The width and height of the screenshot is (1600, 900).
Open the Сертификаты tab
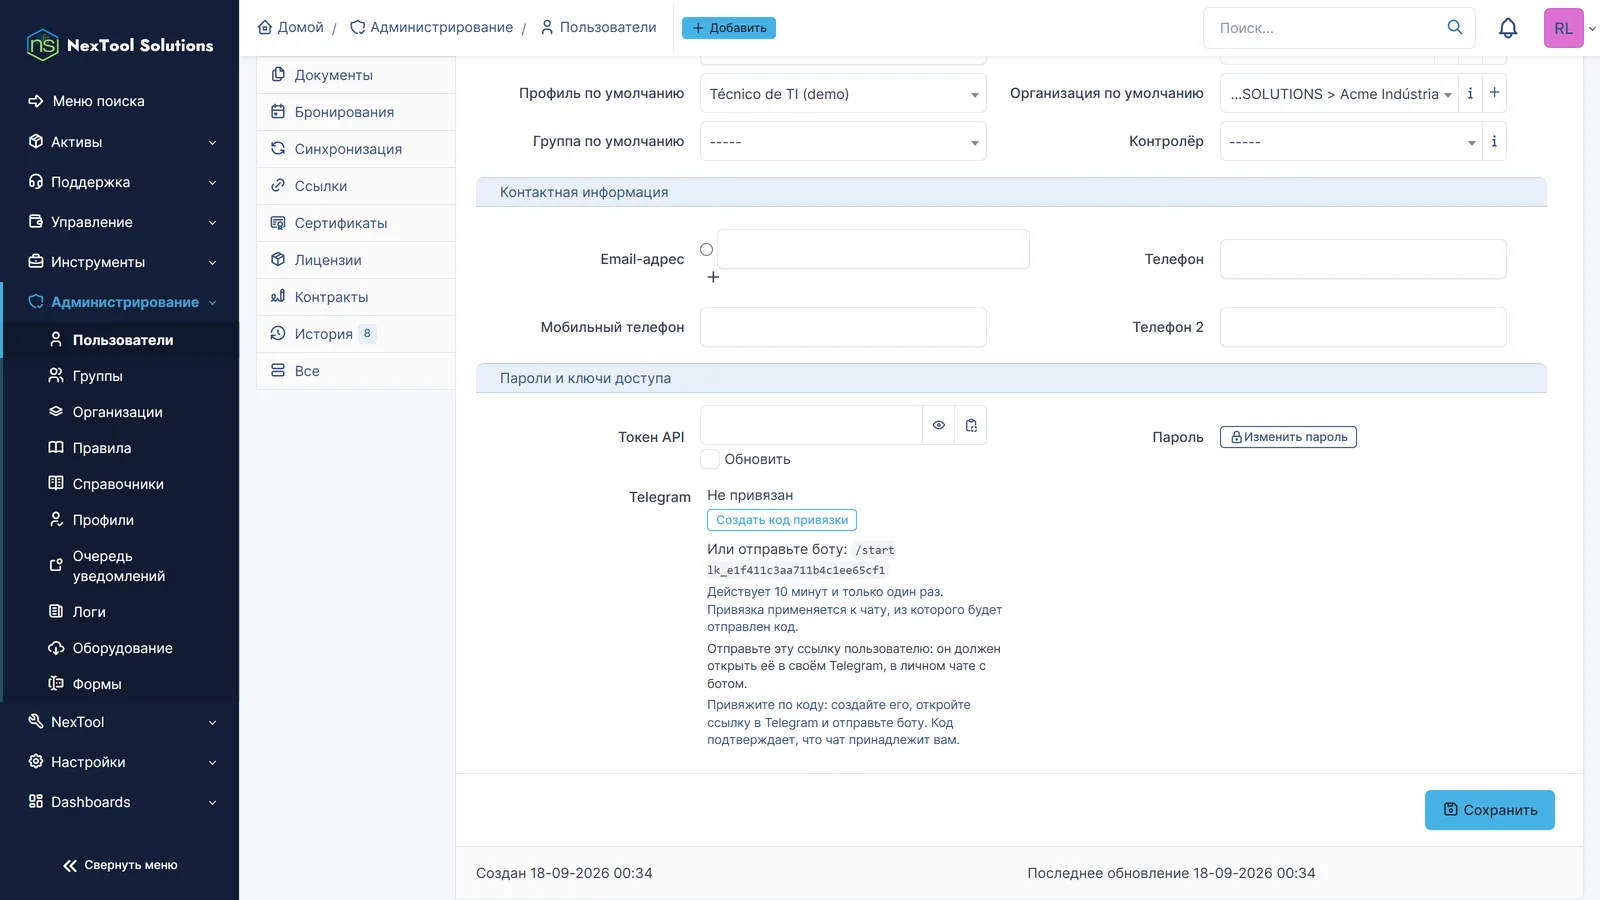point(356,223)
